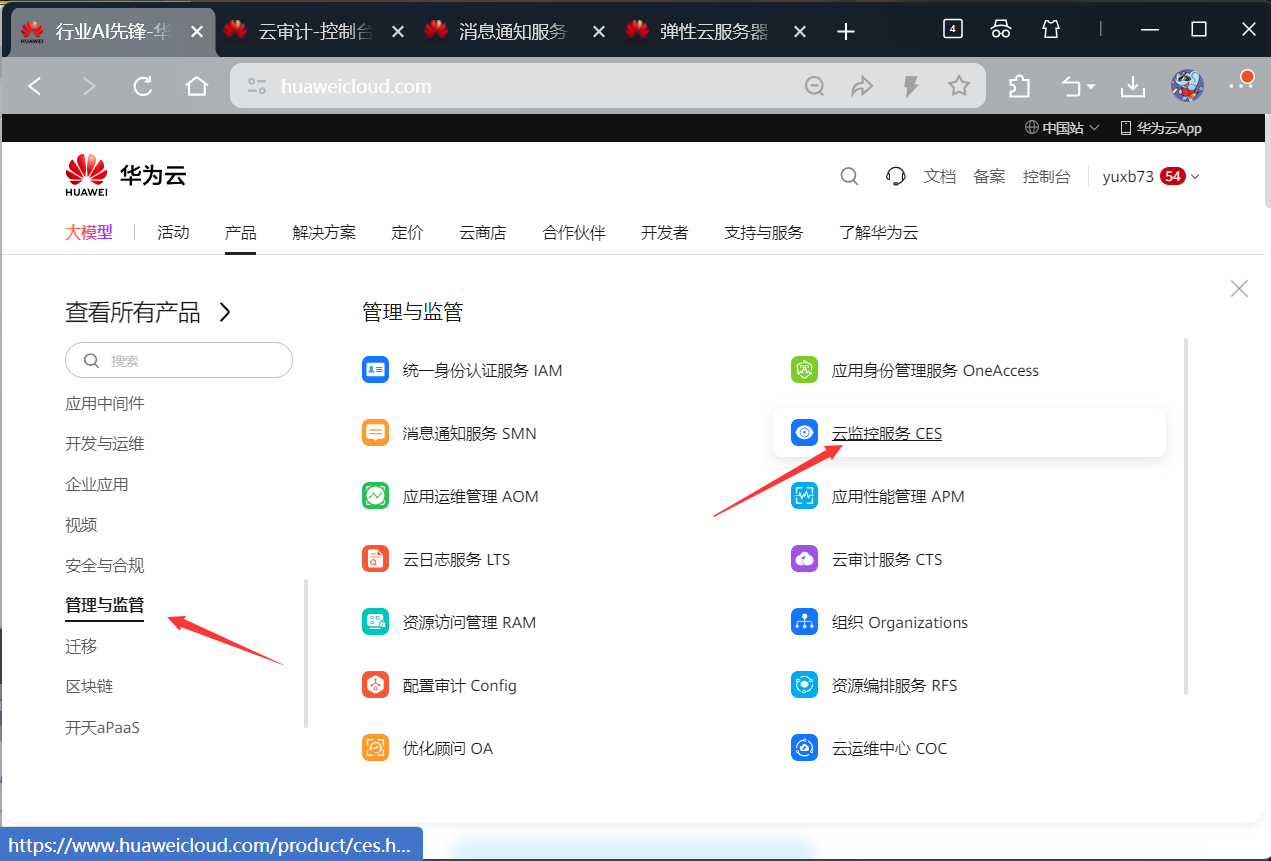Click the search magnifier icon in header
This screenshot has width=1271, height=861.
tap(849, 177)
